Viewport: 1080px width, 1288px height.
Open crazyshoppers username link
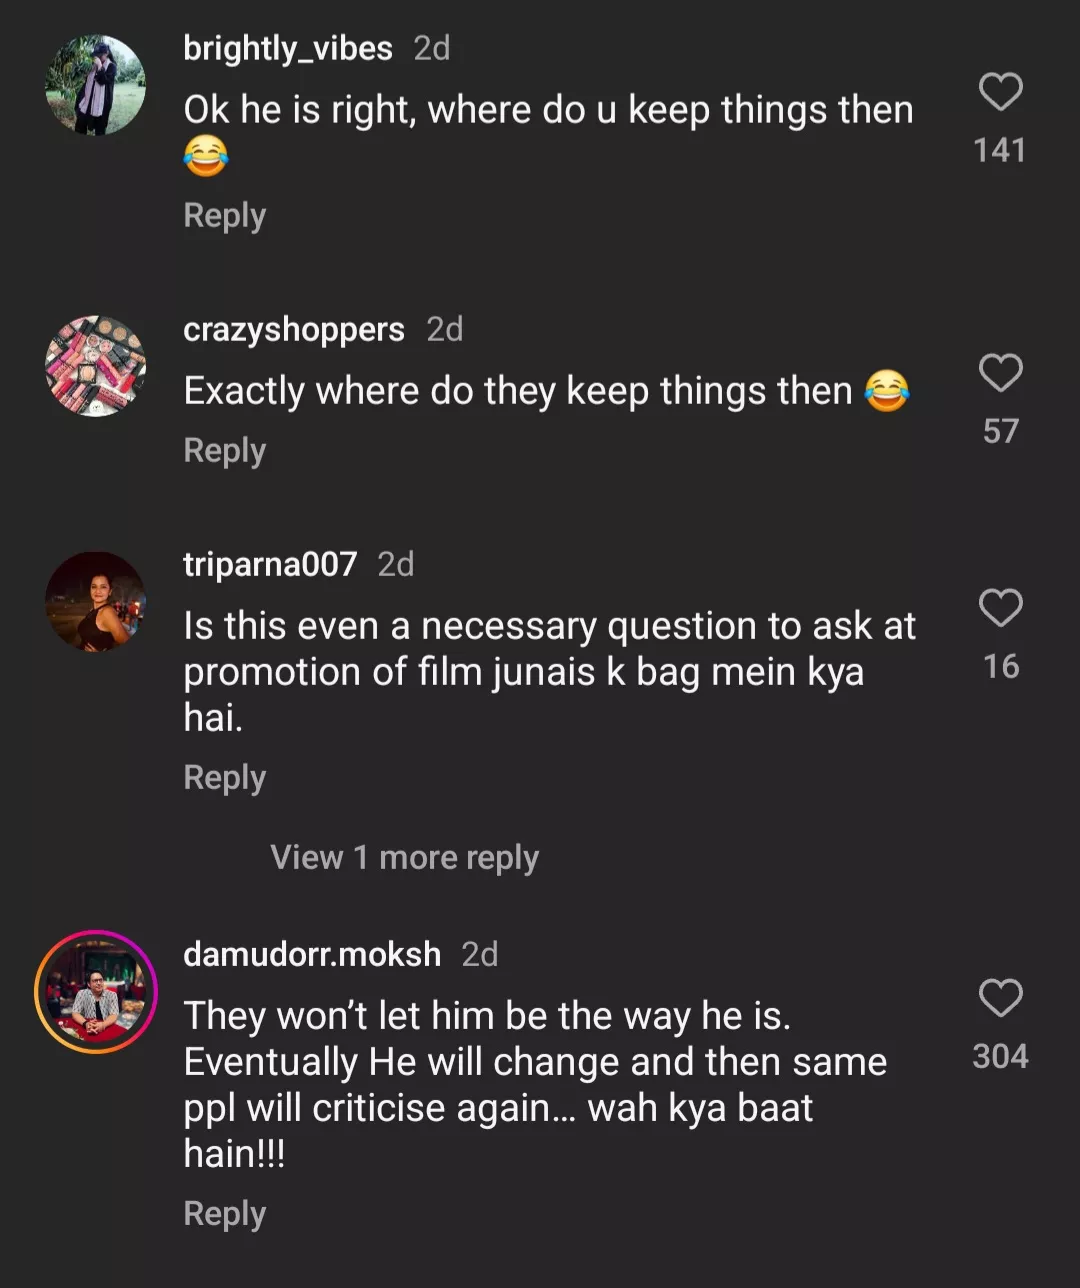point(294,329)
